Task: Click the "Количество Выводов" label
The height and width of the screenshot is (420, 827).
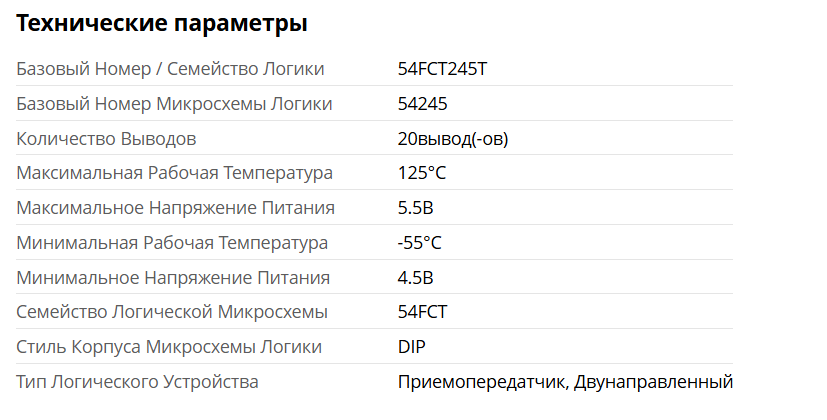Action: 106,138
